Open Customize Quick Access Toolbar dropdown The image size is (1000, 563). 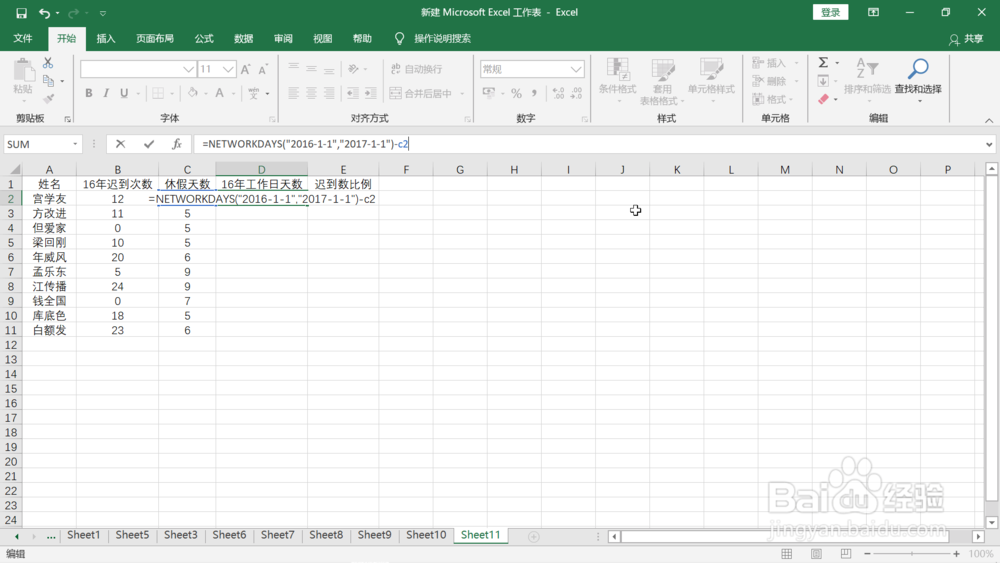coord(103,13)
